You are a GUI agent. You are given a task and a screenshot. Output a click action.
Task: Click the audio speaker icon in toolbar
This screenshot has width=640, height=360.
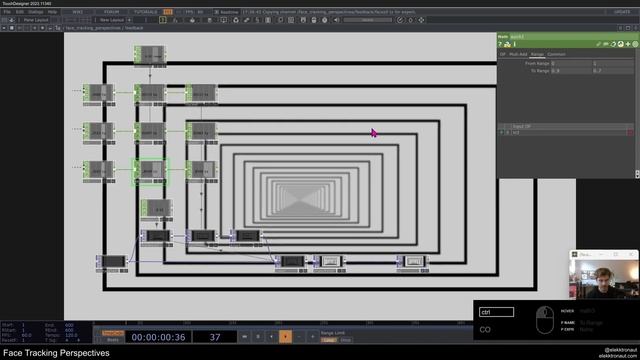[336, 20]
